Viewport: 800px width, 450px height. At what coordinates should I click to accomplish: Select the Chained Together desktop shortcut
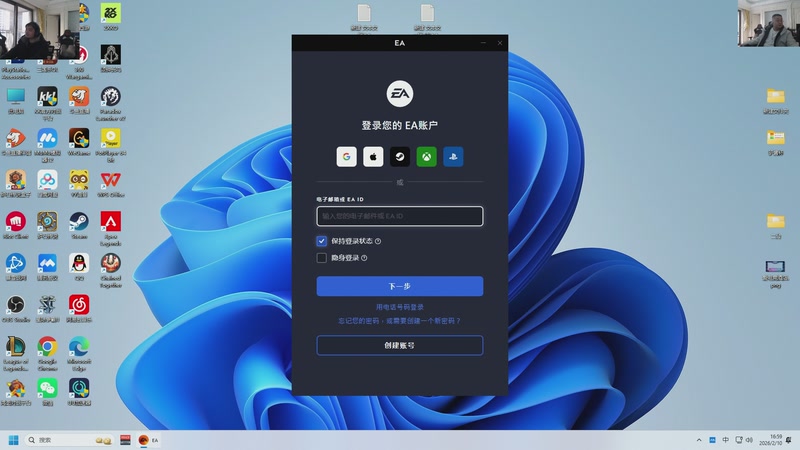(111, 270)
